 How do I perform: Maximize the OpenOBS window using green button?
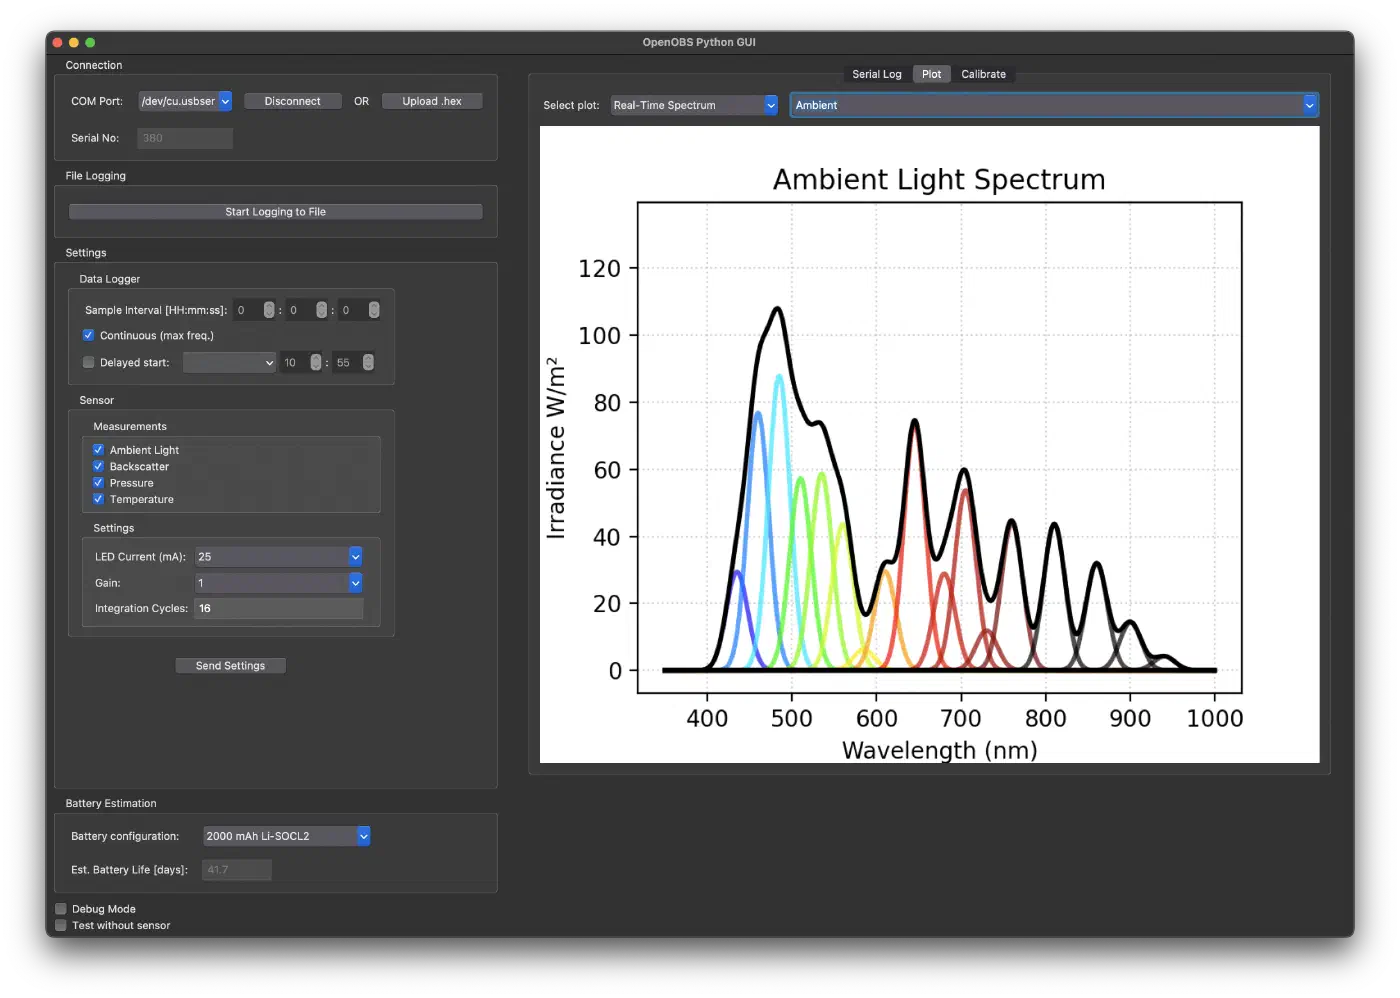pos(90,42)
